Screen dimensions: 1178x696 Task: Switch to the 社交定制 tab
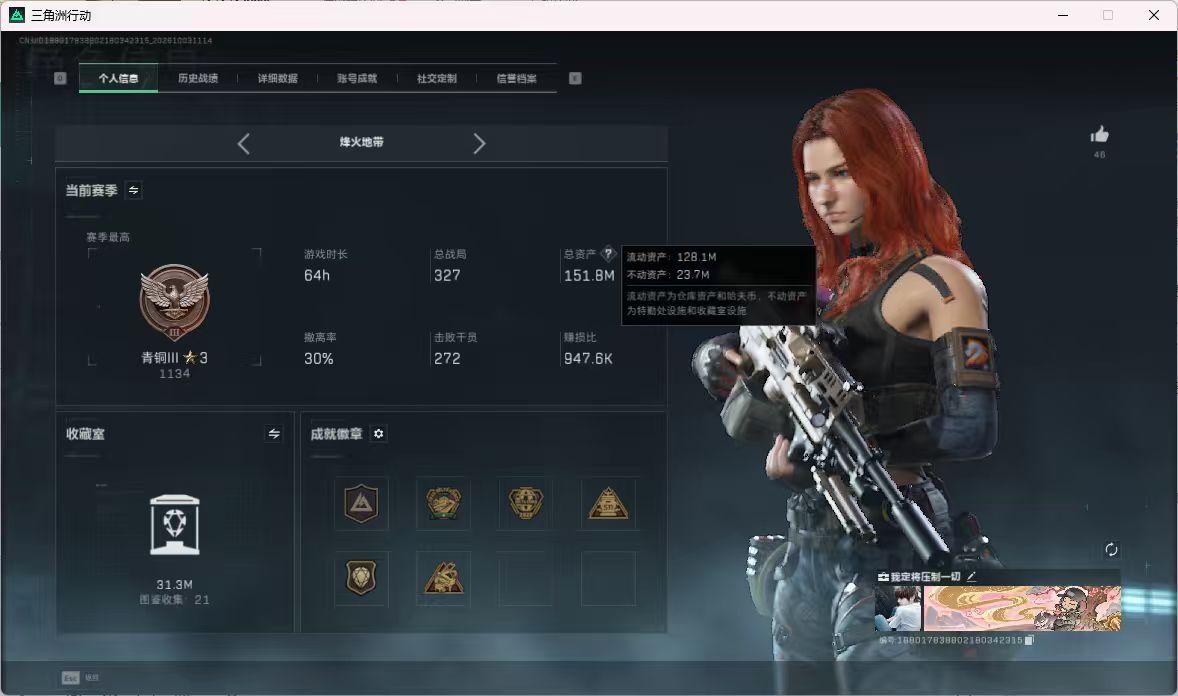point(436,78)
